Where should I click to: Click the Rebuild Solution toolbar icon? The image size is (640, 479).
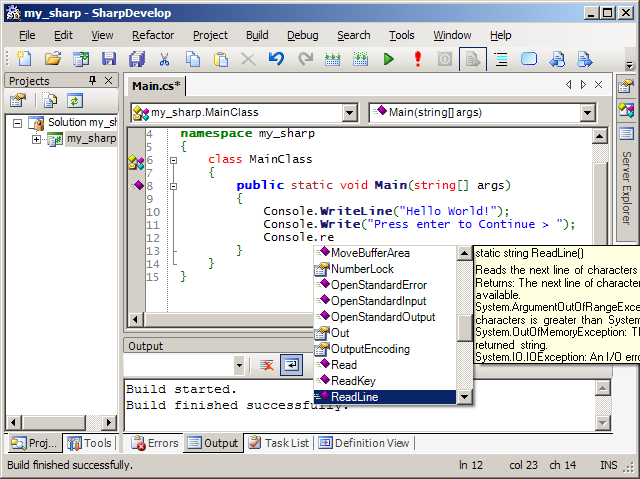[x=361, y=60]
